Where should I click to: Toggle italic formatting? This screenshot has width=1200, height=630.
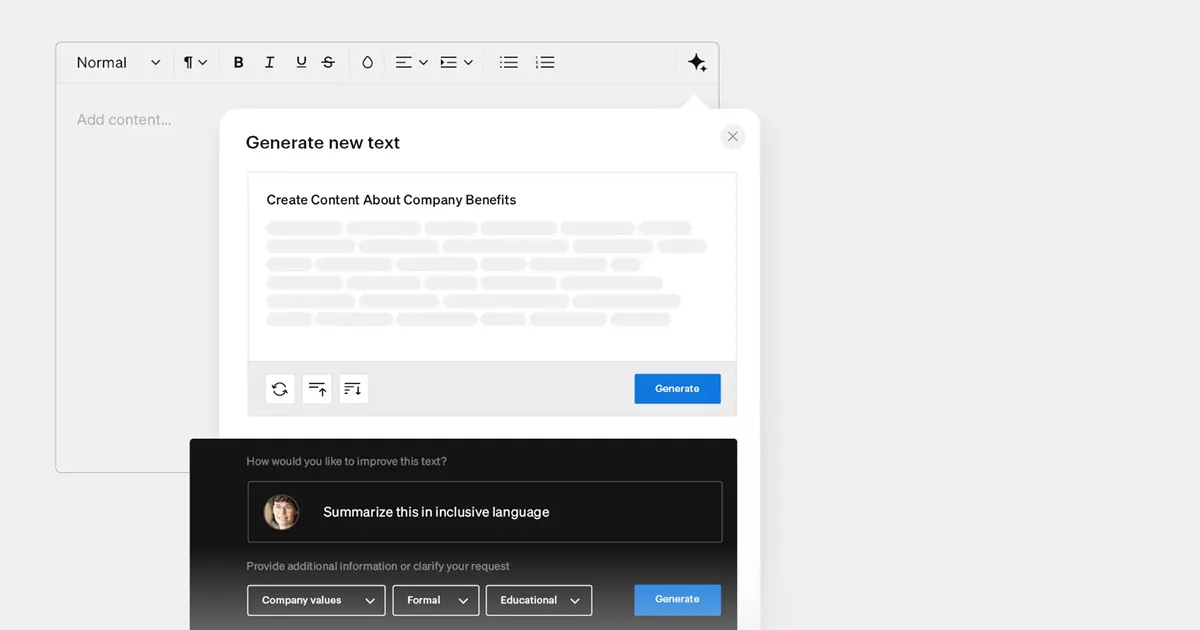pyautogui.click(x=269, y=62)
